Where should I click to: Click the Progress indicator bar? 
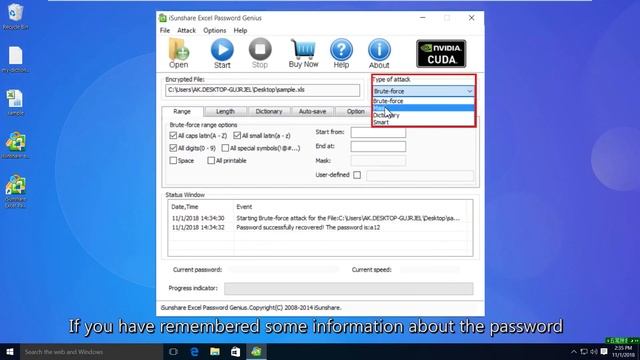coord(349,289)
